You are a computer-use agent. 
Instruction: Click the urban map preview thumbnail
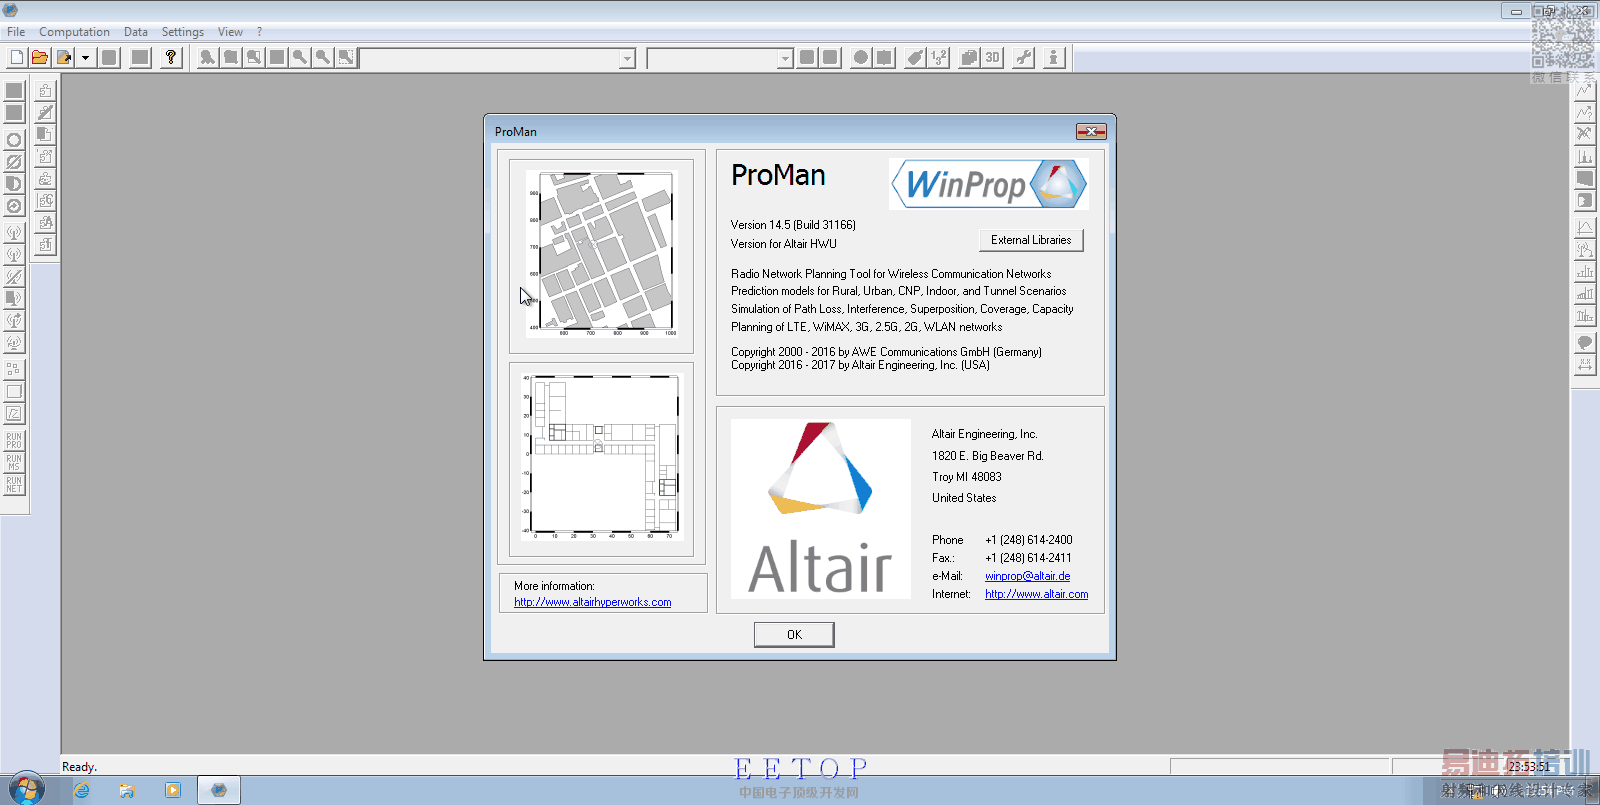601,255
